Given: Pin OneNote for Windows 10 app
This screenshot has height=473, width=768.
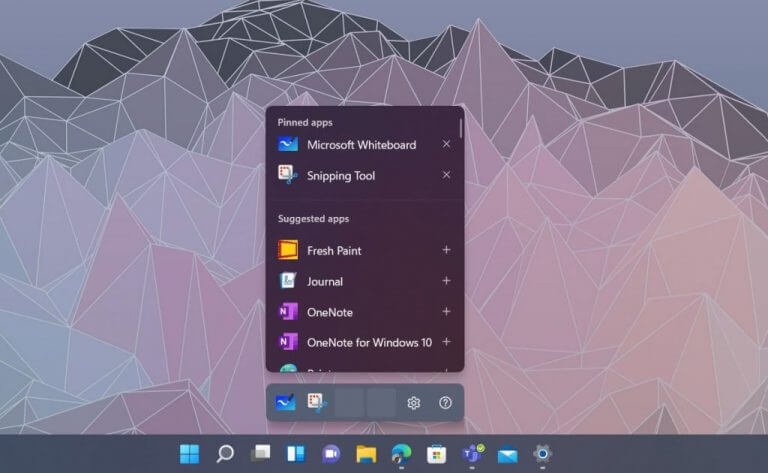Looking at the screenshot, I should (446, 342).
